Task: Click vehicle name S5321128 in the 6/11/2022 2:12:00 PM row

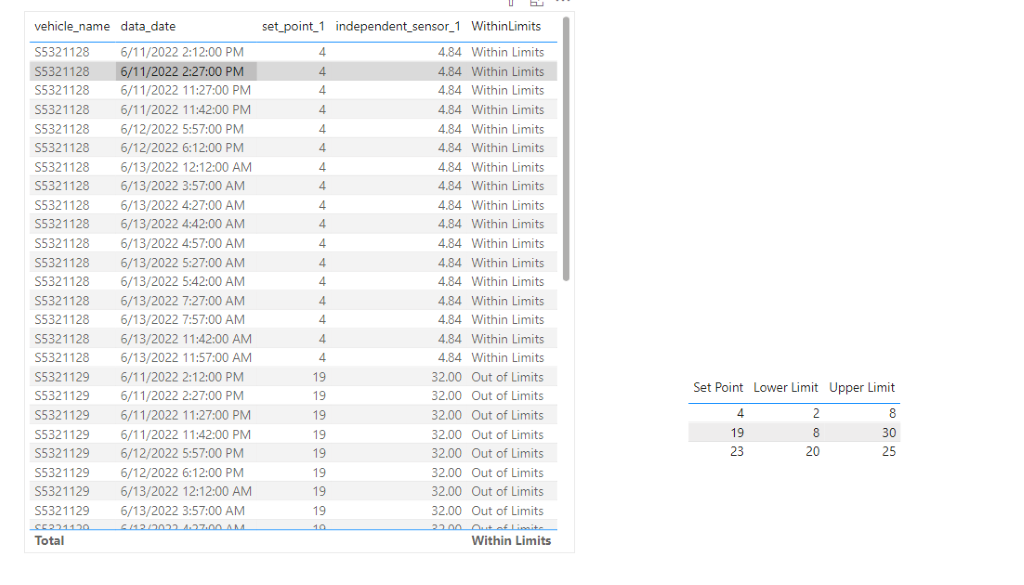Action: click(62, 52)
